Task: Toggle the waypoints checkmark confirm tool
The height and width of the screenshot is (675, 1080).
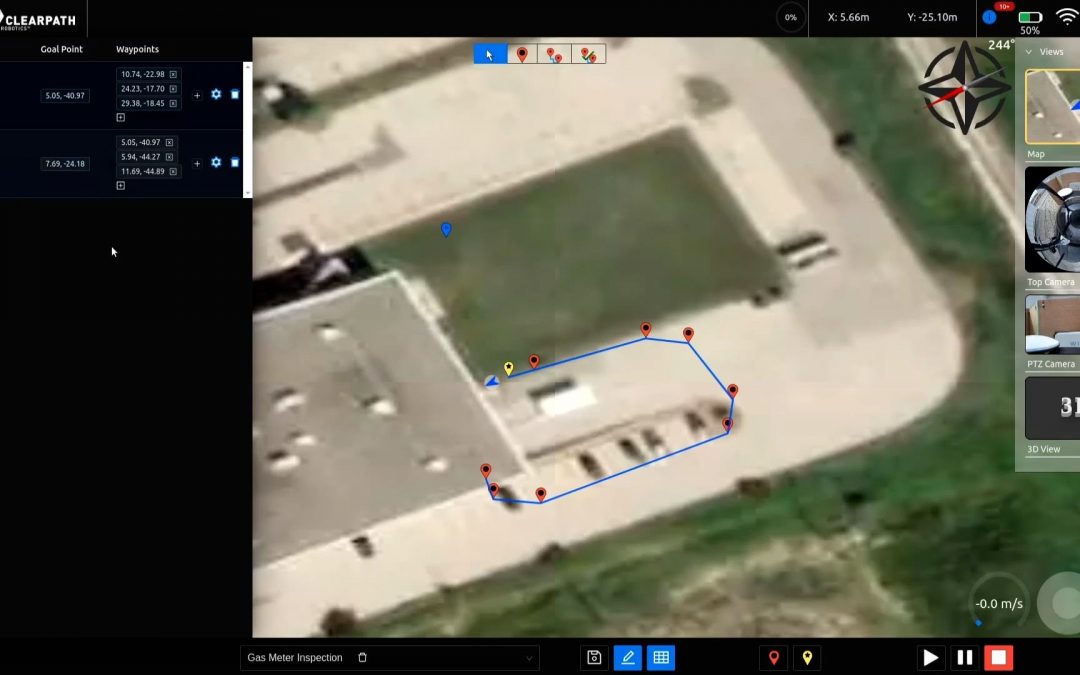Action: [x=589, y=55]
